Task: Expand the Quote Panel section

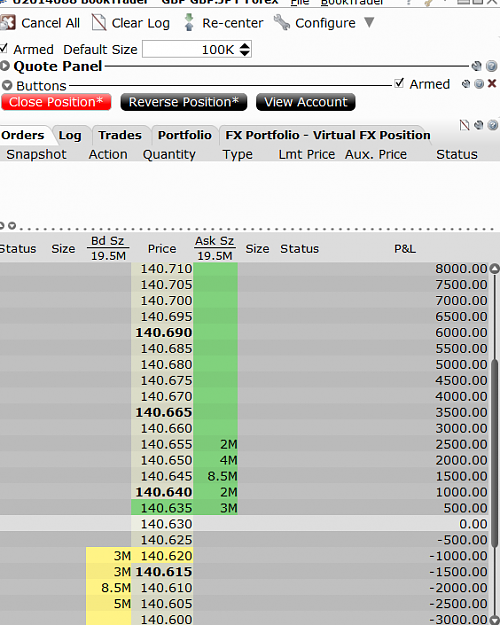Action: click(x=5, y=66)
